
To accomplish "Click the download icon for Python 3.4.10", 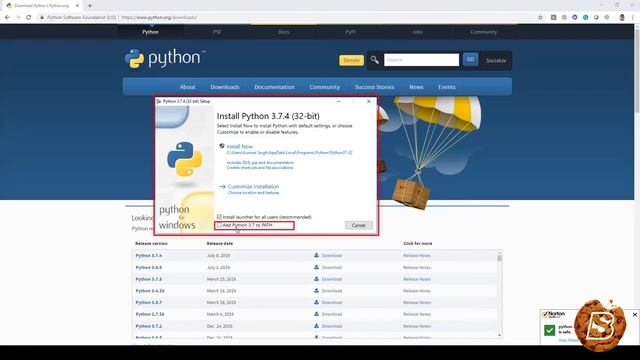I will pyautogui.click(x=316, y=291).
